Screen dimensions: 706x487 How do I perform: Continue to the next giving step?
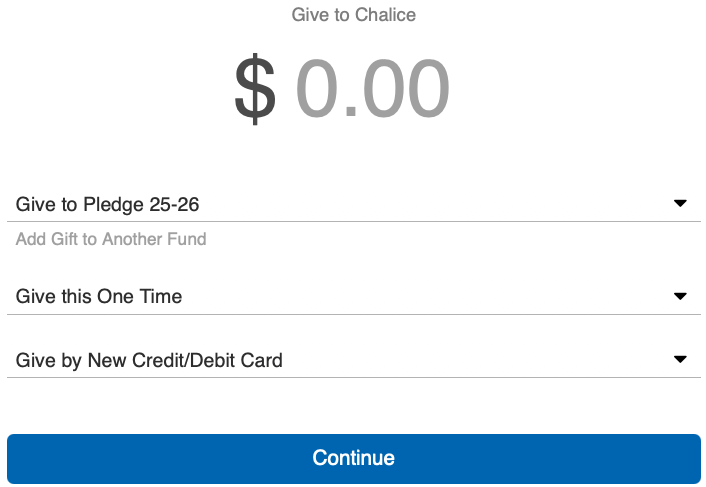point(353,458)
